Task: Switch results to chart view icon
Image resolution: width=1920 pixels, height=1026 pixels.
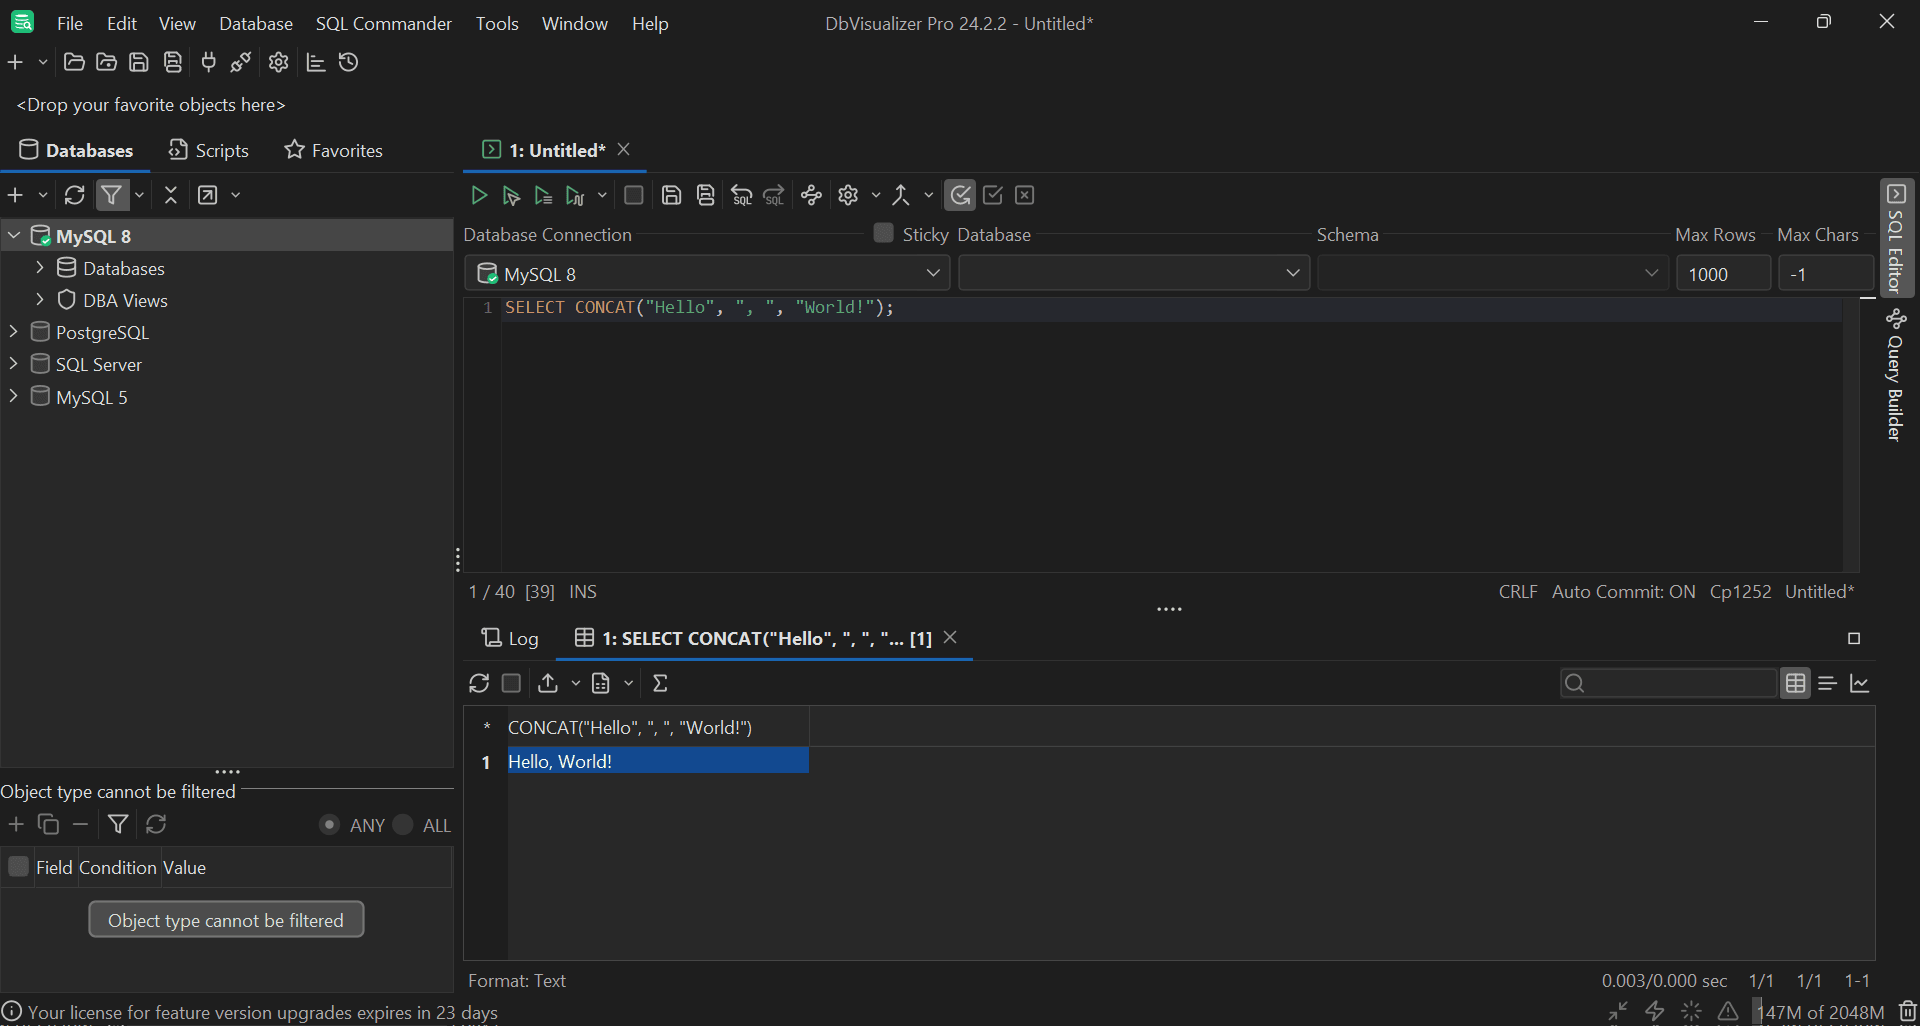Action: pyautogui.click(x=1860, y=683)
